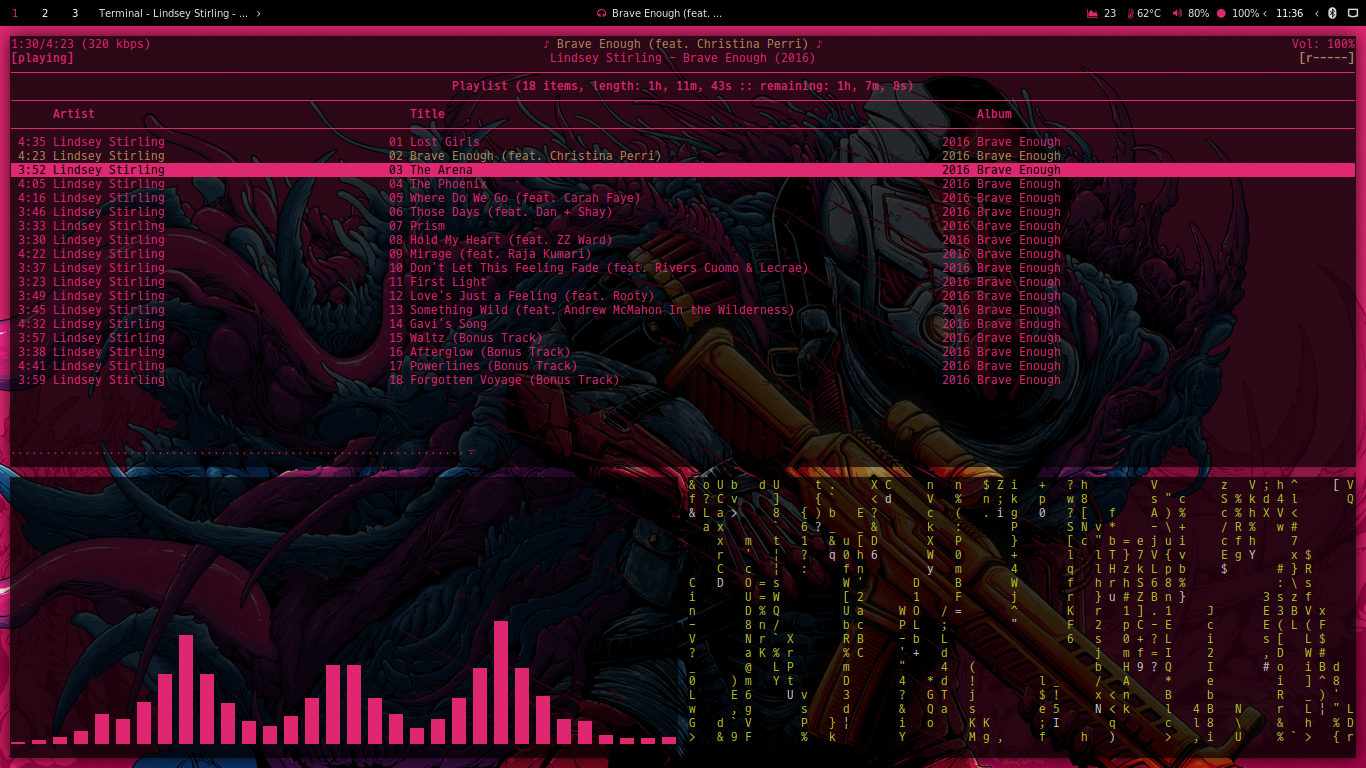1366x768 pixels.
Task: Expand chevron left of clock 11:36
Action: point(1266,13)
